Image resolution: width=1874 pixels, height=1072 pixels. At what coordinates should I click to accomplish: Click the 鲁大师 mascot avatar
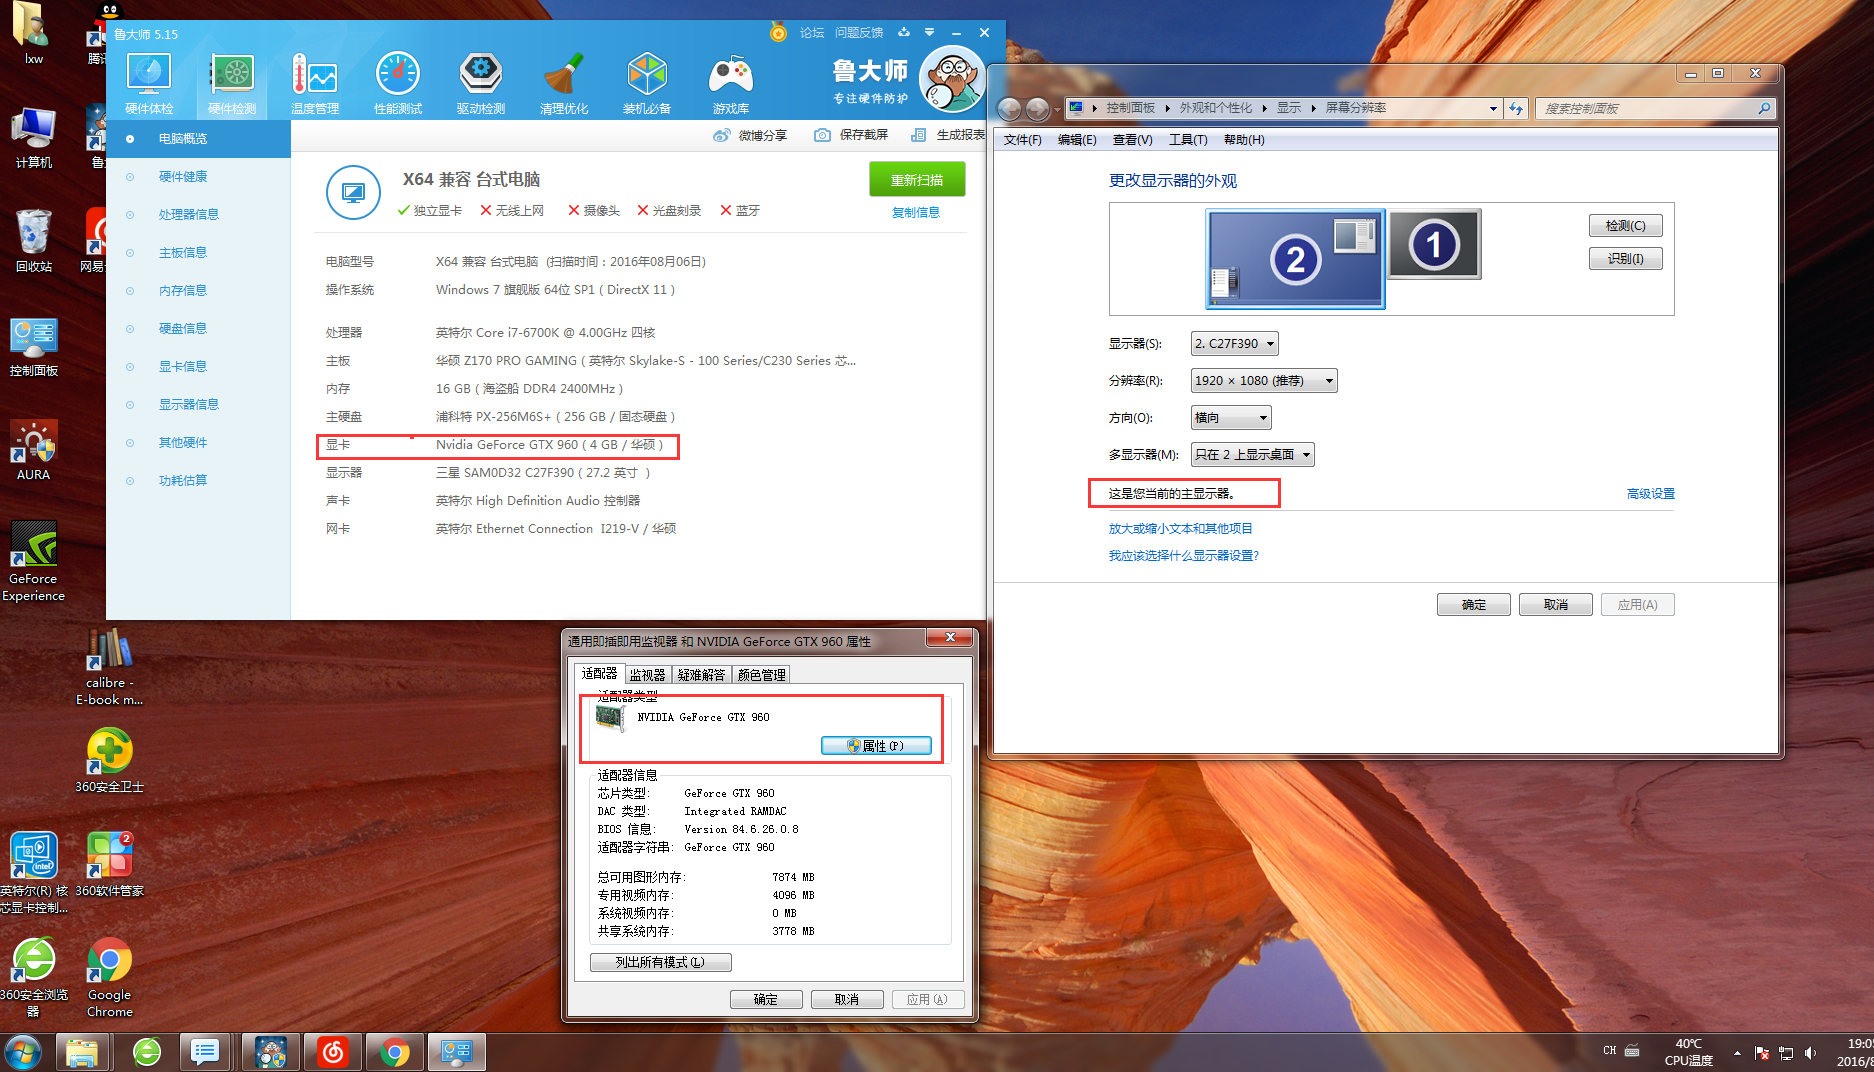tap(951, 79)
